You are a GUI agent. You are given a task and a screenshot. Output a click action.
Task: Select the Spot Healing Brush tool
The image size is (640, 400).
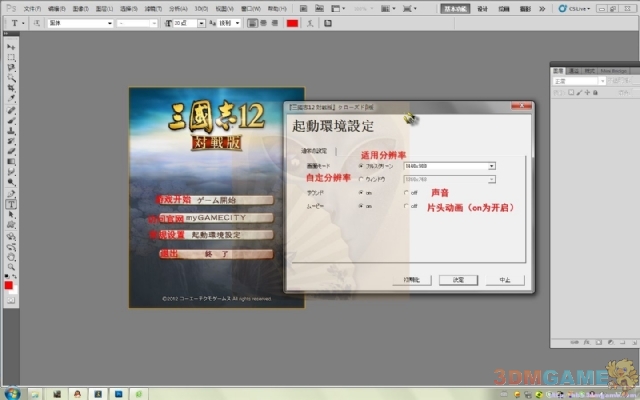pos(11,110)
